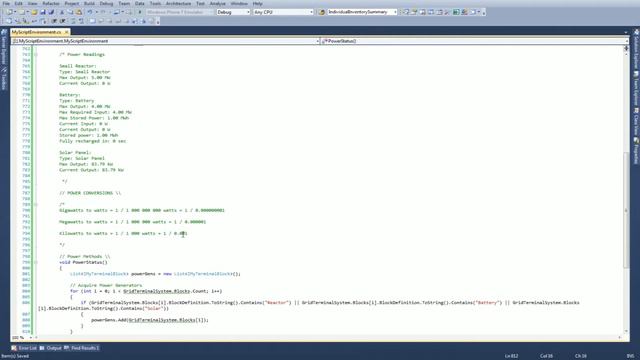This screenshot has width=640, height=360.
Task: Open the Solution Explorer side tab
Action: 636,49
